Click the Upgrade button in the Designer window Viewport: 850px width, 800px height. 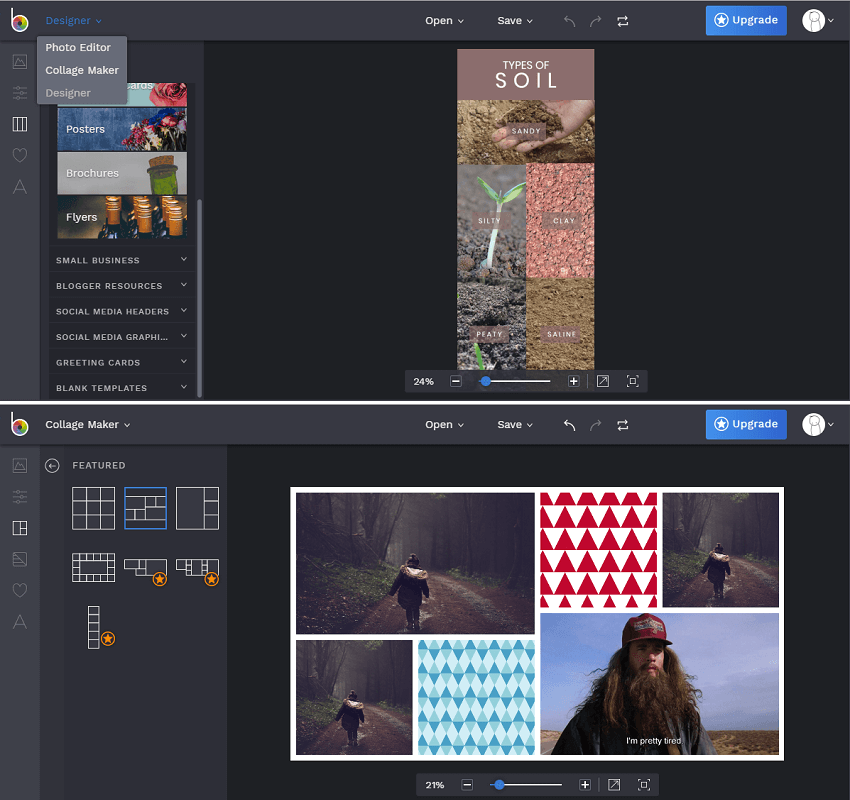pyautogui.click(x=746, y=21)
